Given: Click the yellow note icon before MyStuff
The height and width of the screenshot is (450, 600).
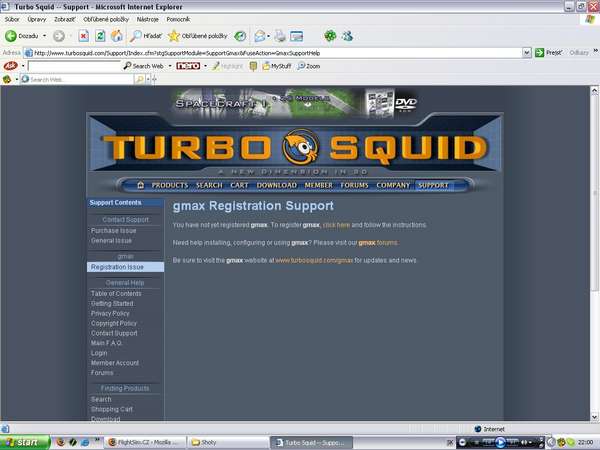Looking at the screenshot, I should point(253,66).
